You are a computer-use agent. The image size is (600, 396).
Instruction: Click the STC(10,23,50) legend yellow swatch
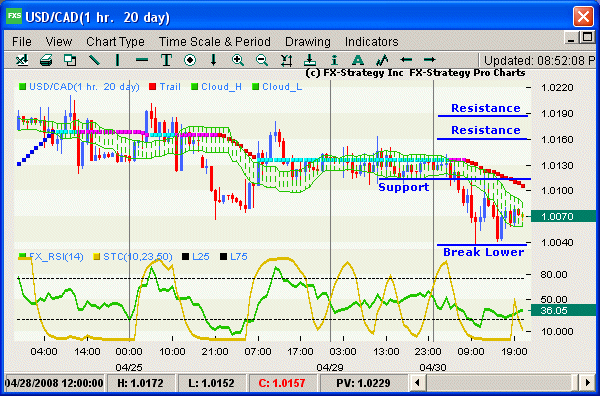[97, 257]
